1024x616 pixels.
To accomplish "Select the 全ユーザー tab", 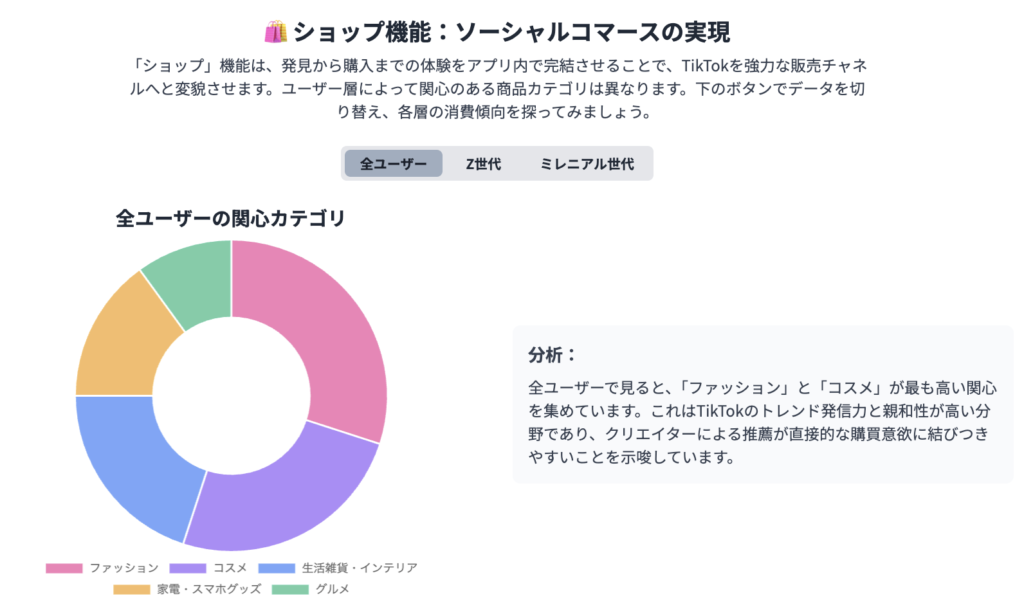I will click(393, 164).
